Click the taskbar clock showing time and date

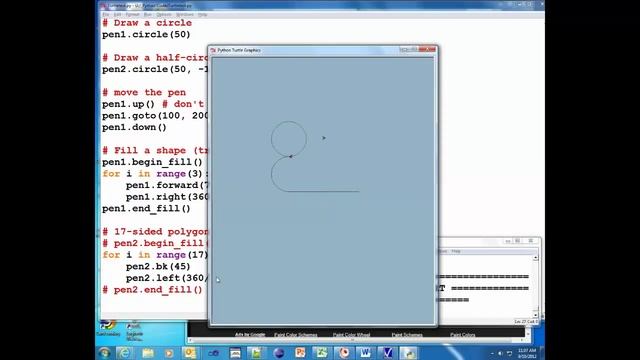coord(527,353)
